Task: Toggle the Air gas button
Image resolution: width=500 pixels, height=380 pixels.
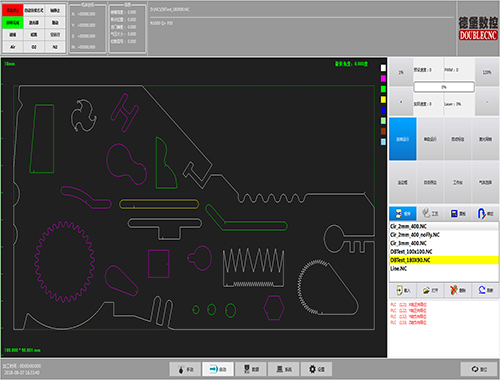Action: point(13,47)
